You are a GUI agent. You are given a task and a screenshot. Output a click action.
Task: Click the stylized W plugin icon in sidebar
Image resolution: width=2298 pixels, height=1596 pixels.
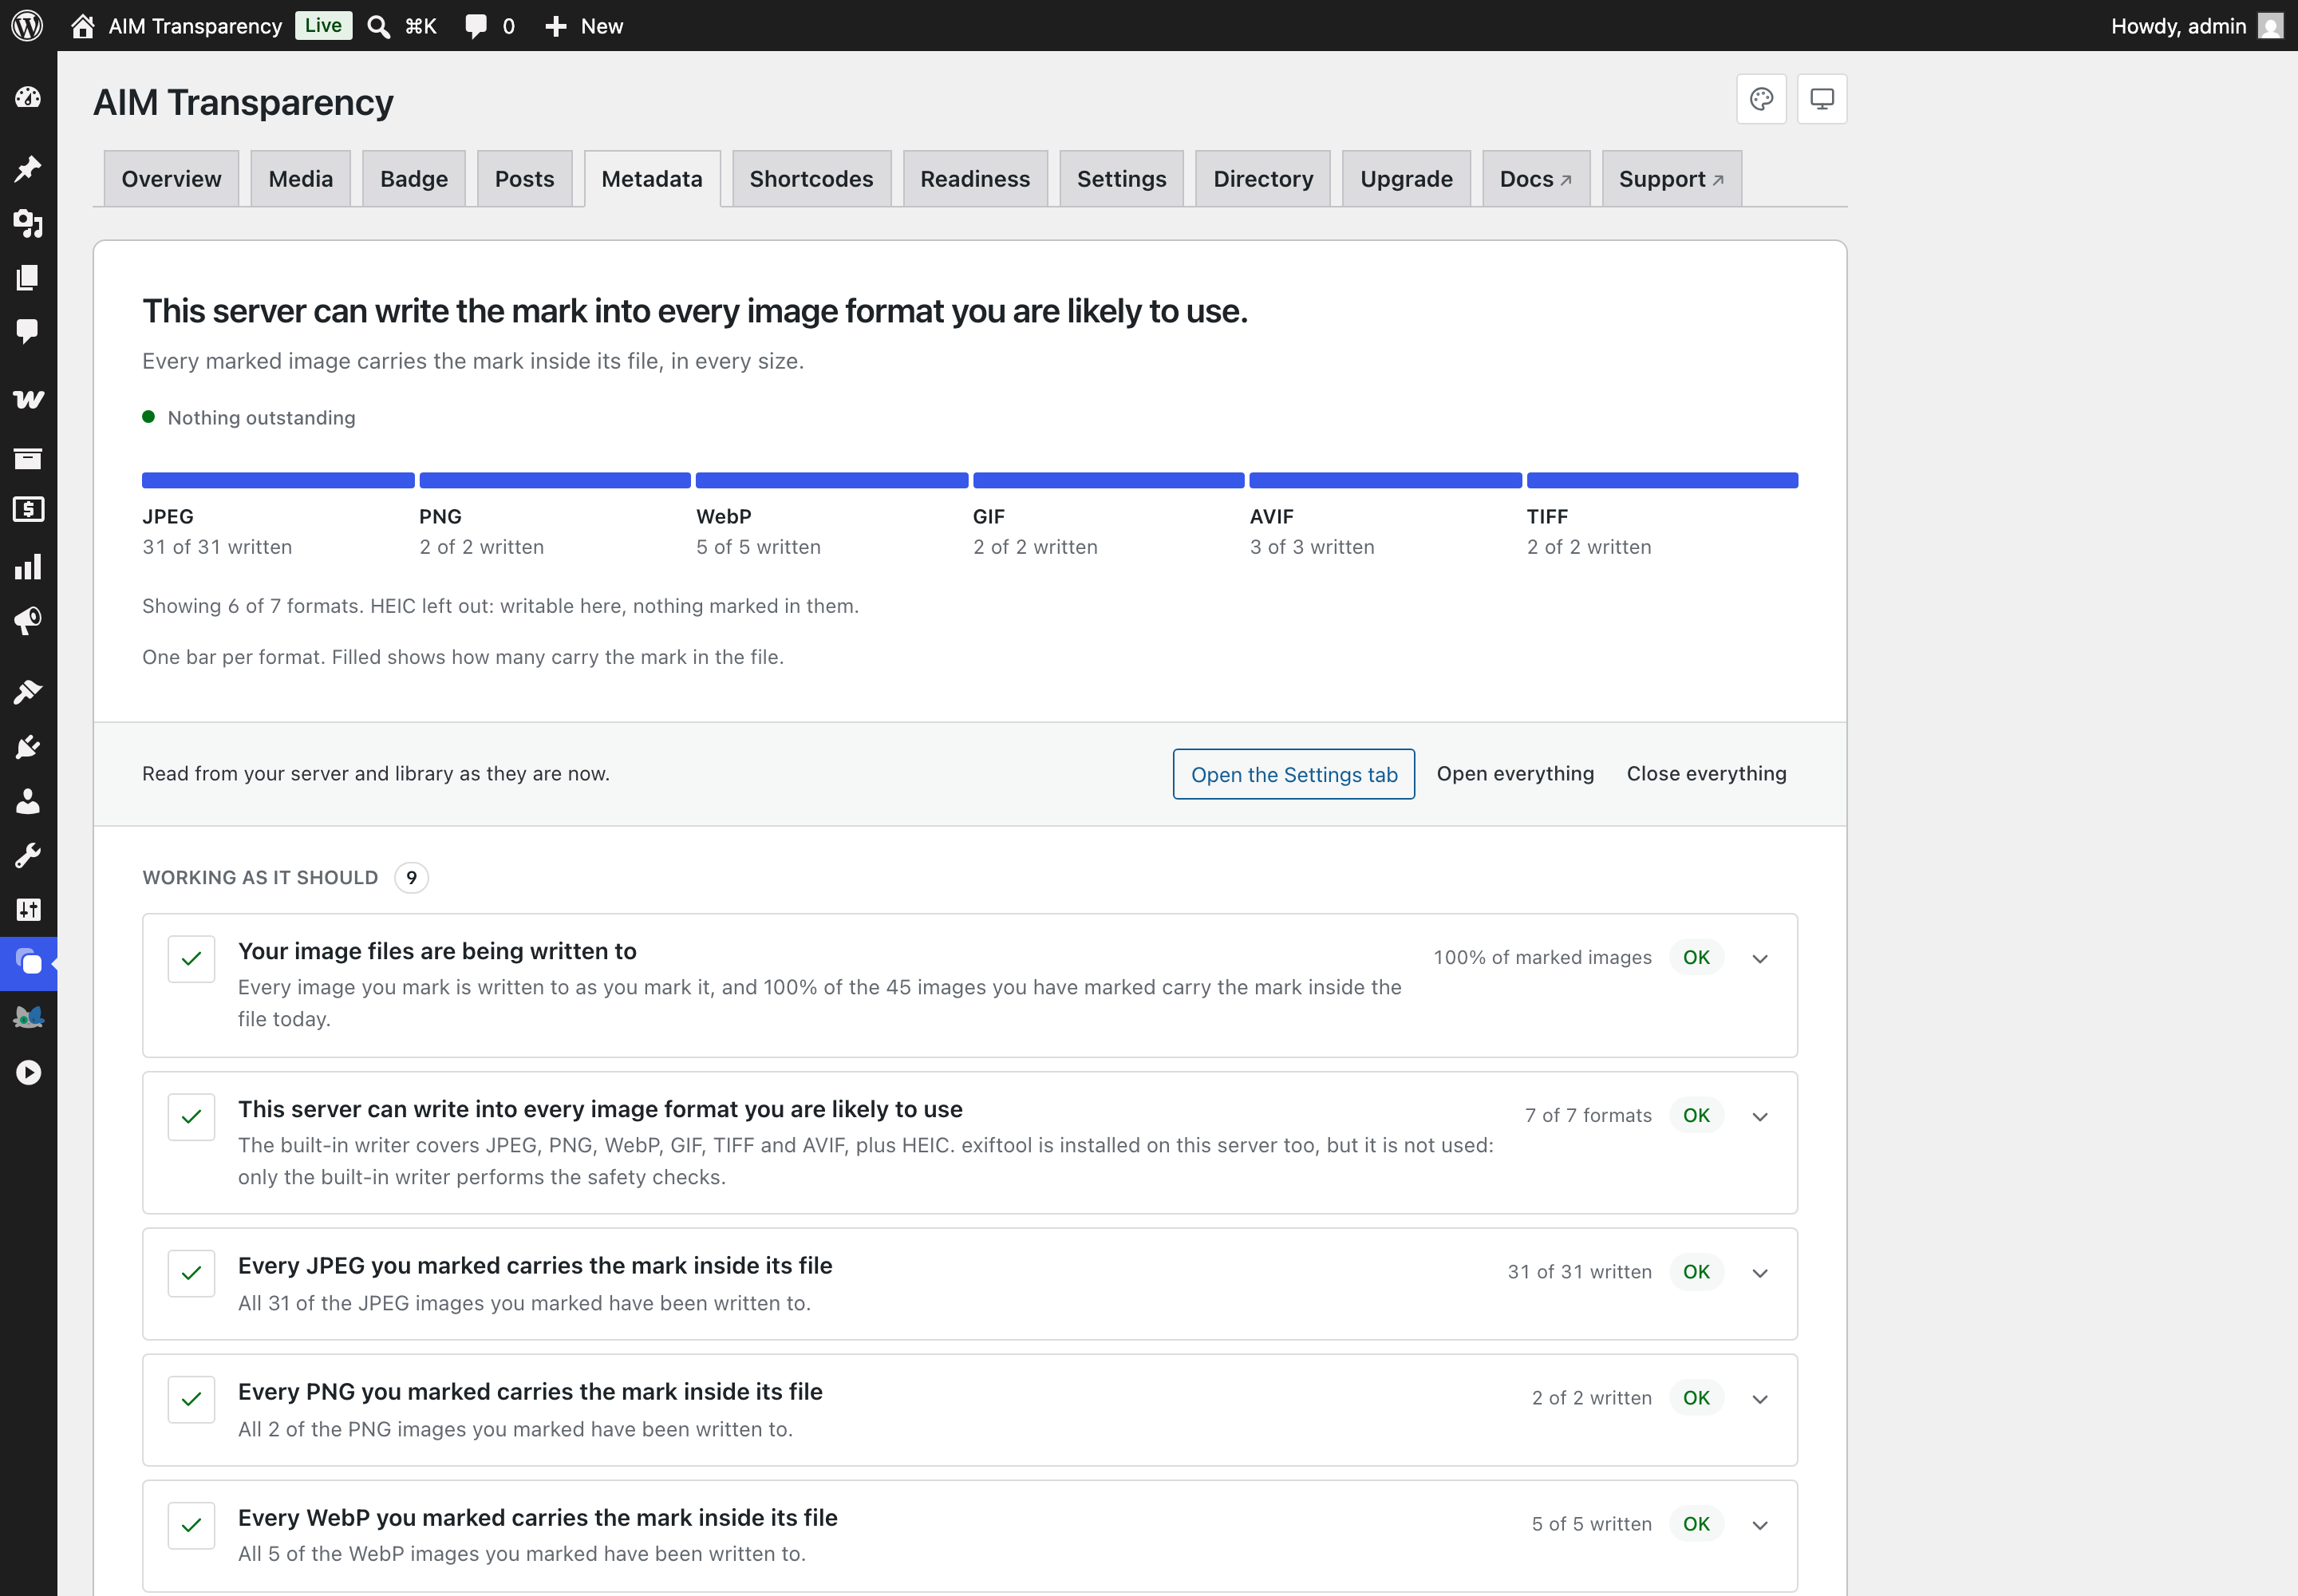pos(28,399)
